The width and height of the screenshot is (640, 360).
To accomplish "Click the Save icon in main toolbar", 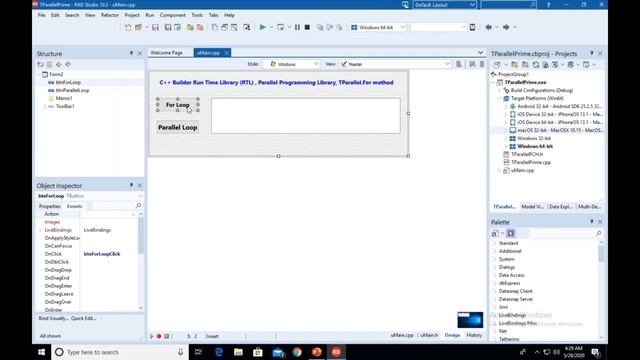I will (x=155, y=27).
